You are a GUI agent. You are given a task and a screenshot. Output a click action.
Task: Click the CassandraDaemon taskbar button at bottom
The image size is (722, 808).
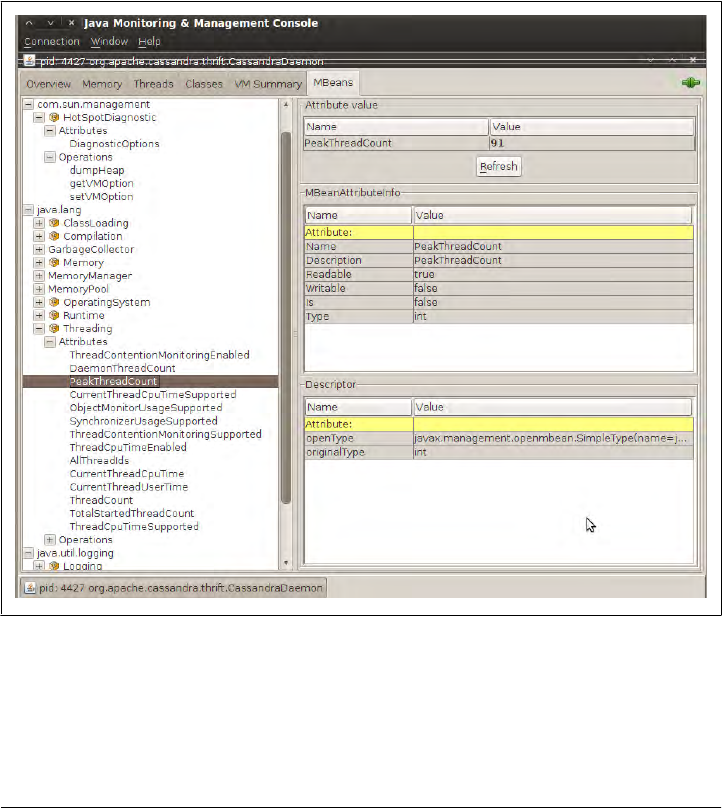click(174, 588)
